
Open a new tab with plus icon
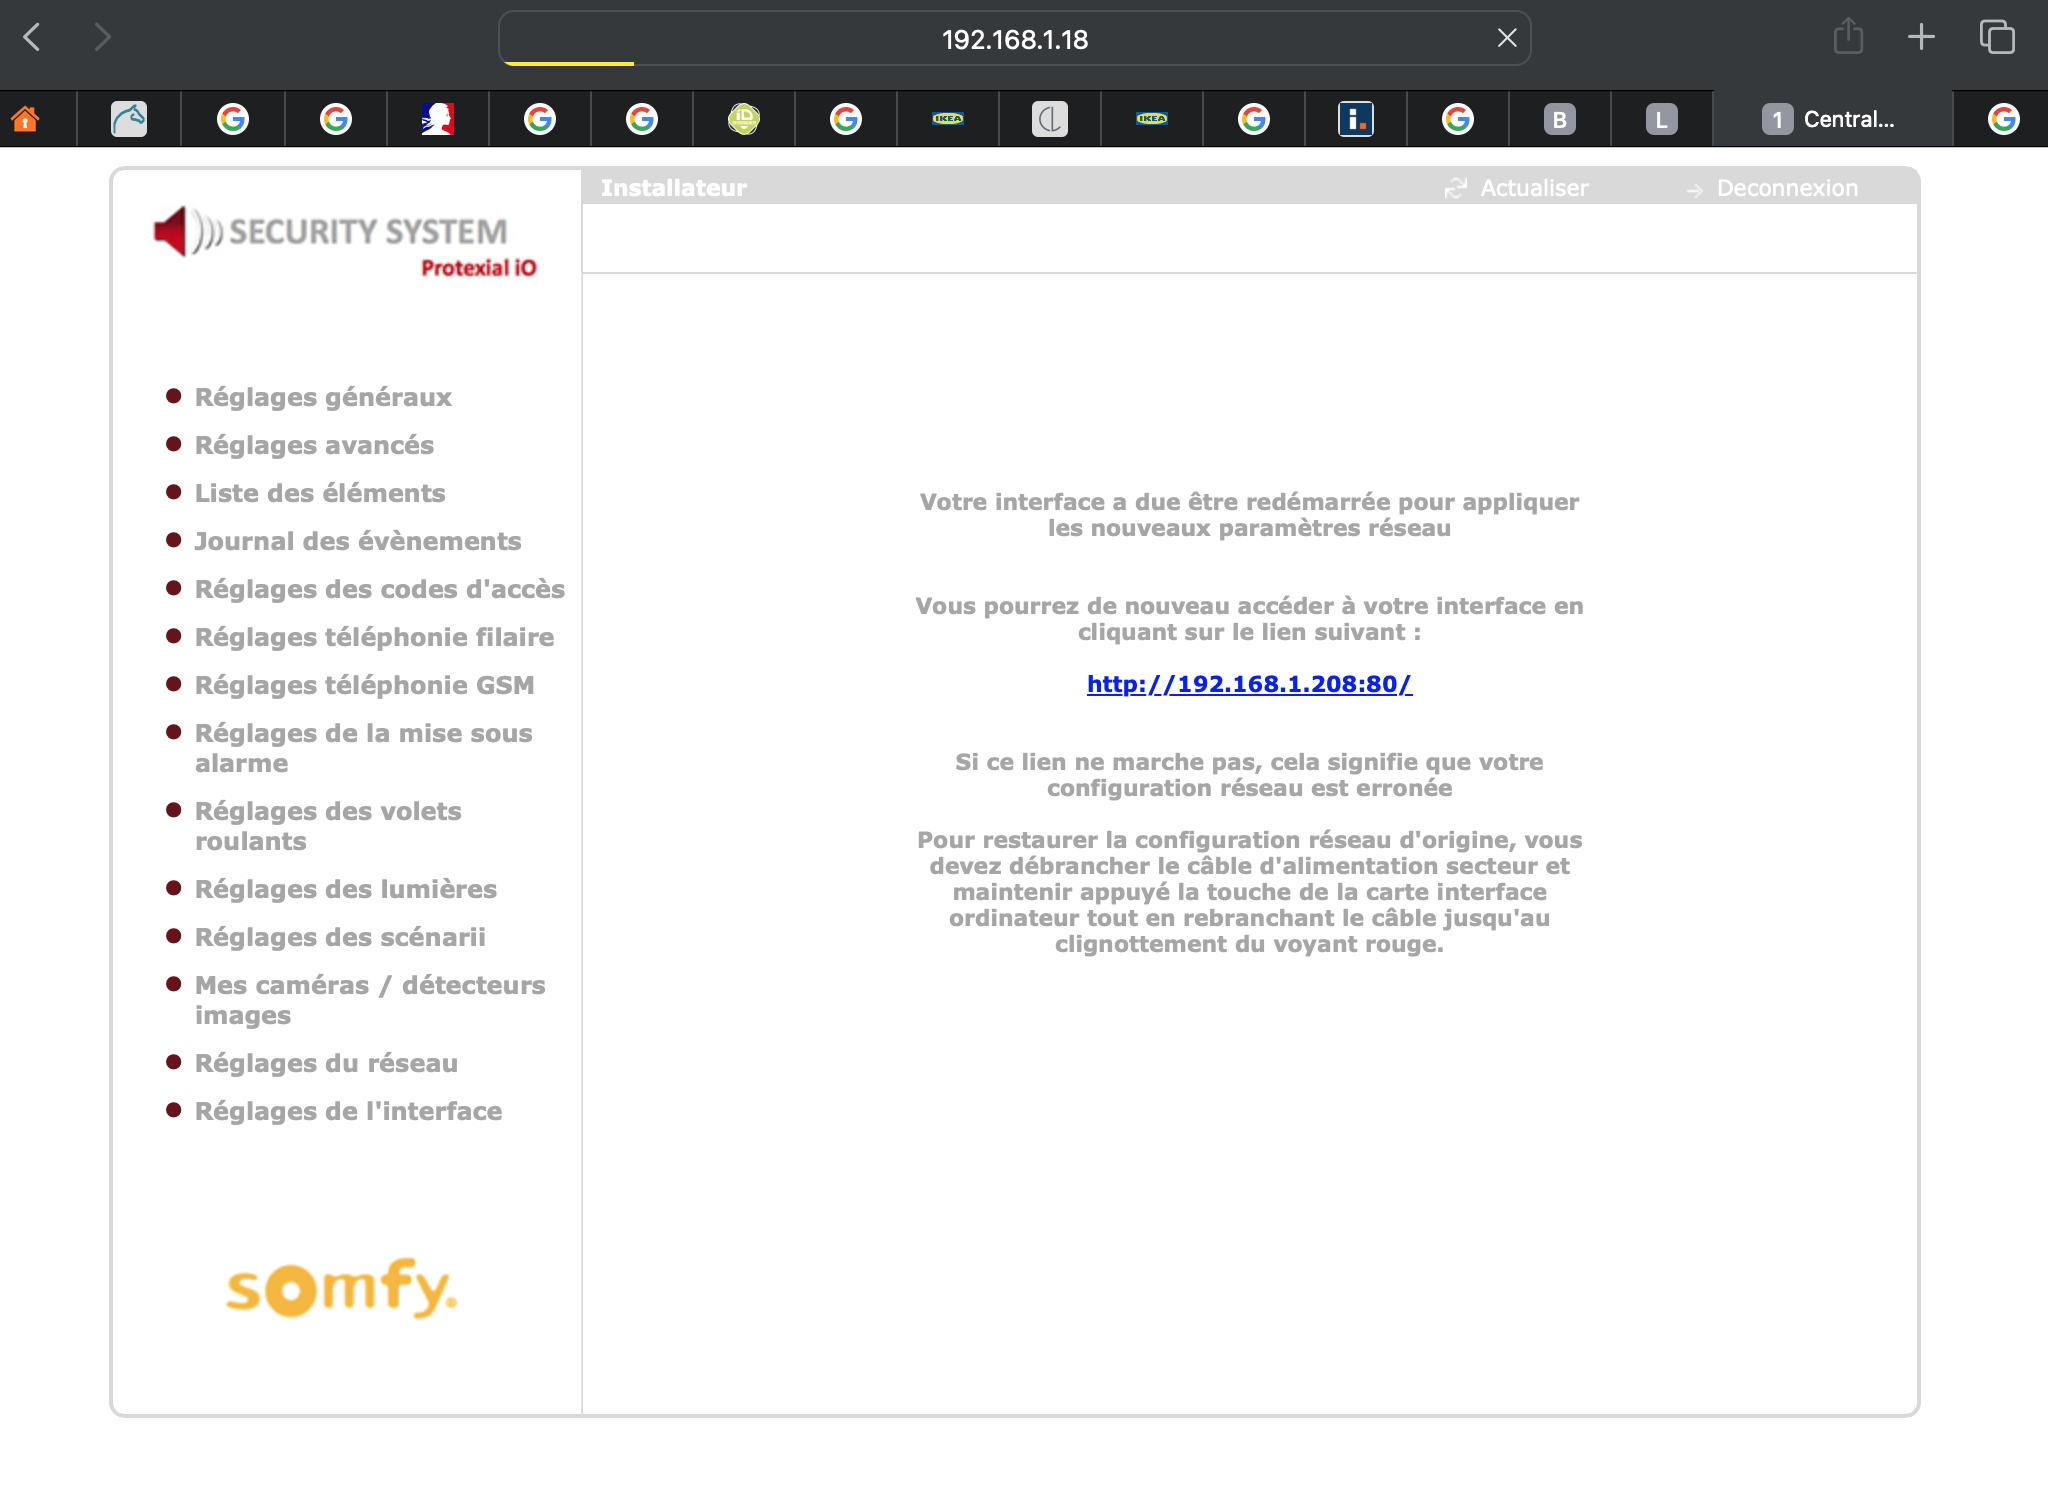[x=1921, y=38]
